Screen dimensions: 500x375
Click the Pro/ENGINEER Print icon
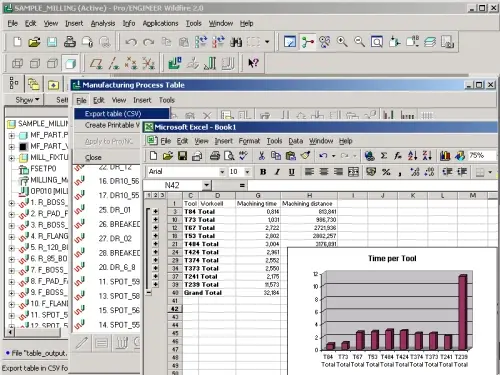tap(70, 42)
